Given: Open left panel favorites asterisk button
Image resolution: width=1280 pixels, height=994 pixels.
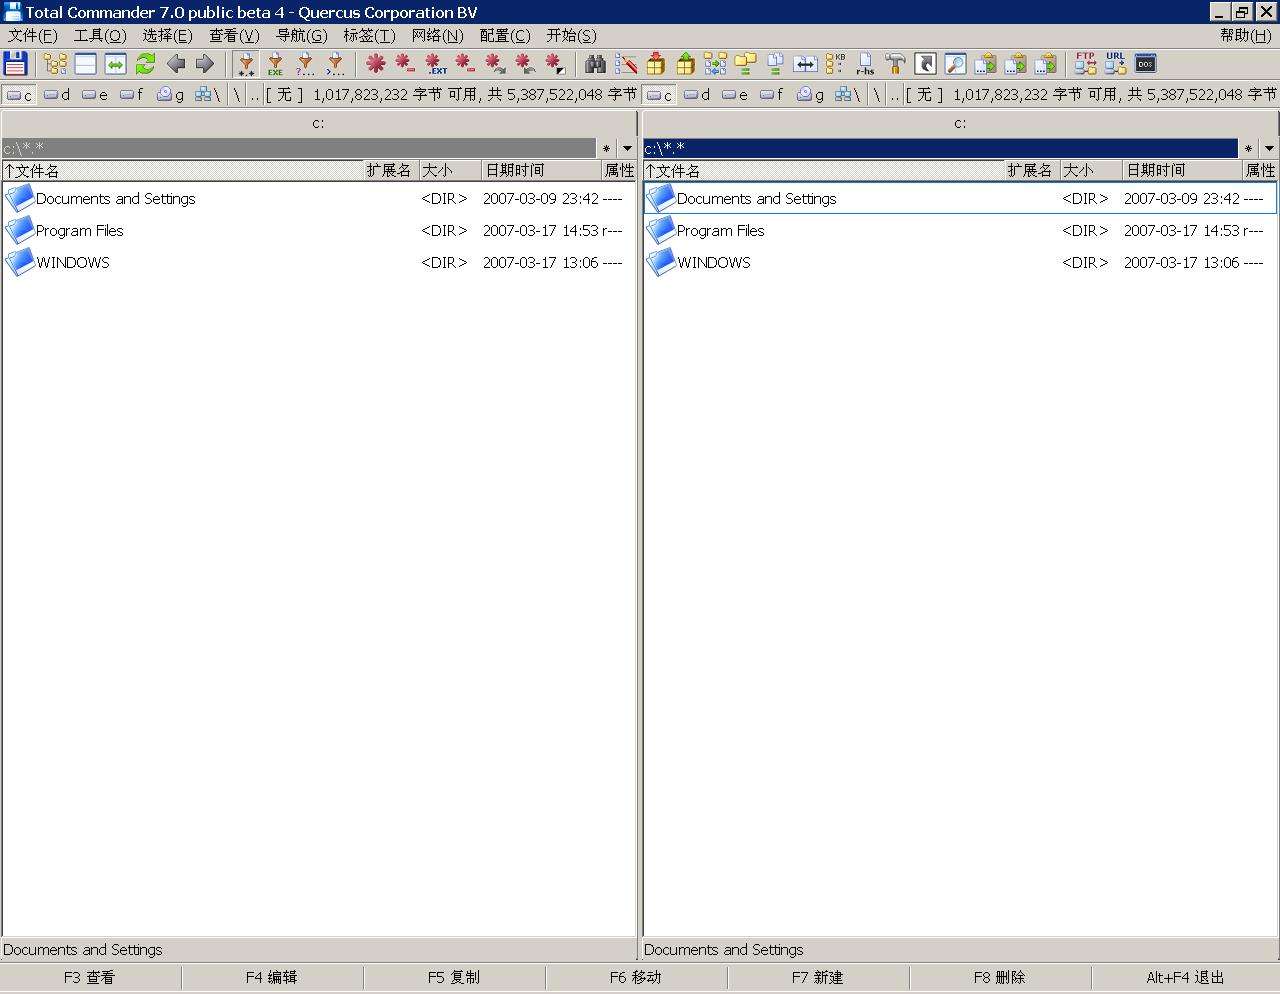Looking at the screenshot, I should click(x=607, y=148).
